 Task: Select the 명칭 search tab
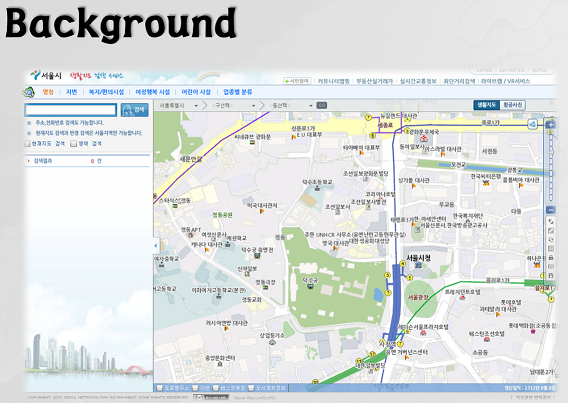coord(48,92)
